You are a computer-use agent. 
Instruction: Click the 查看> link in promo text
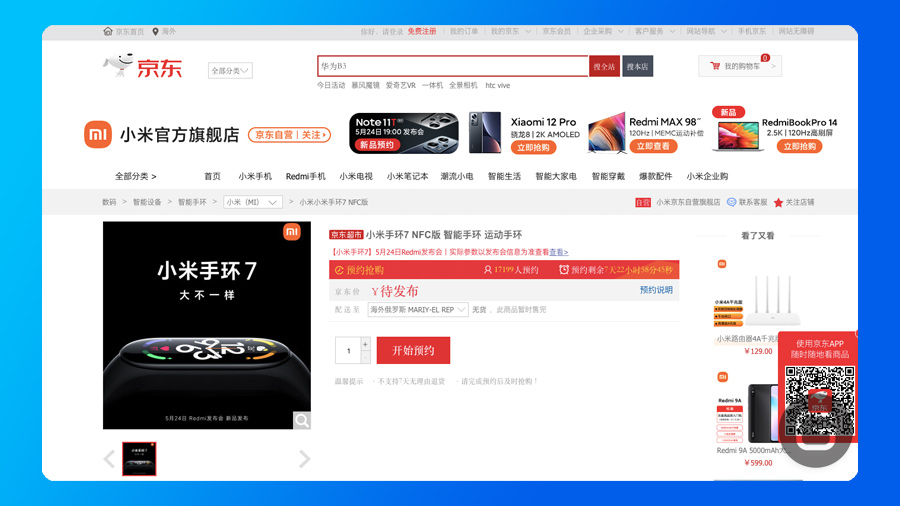point(558,252)
